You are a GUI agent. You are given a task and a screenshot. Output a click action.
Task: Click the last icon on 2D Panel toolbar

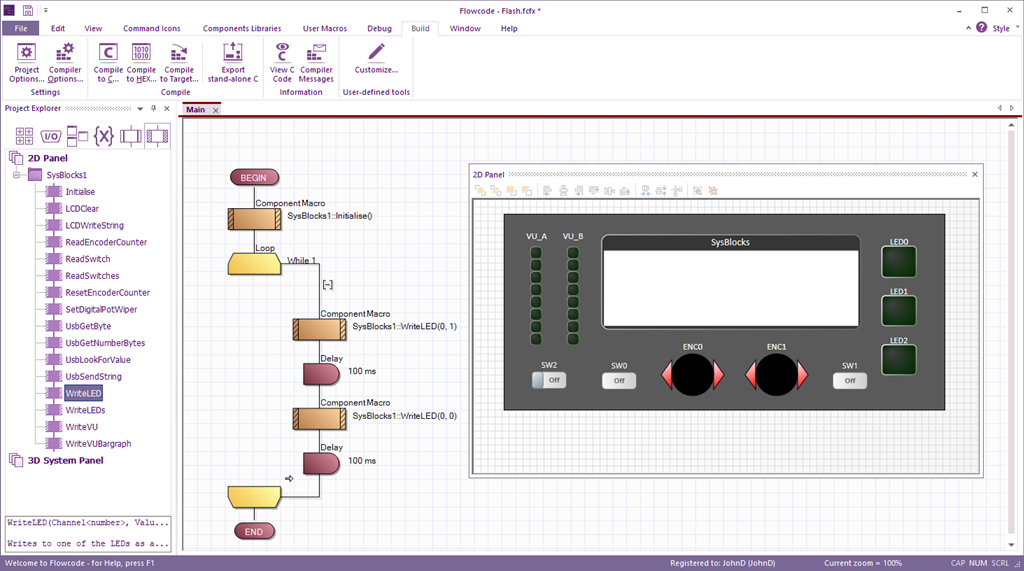tap(713, 190)
